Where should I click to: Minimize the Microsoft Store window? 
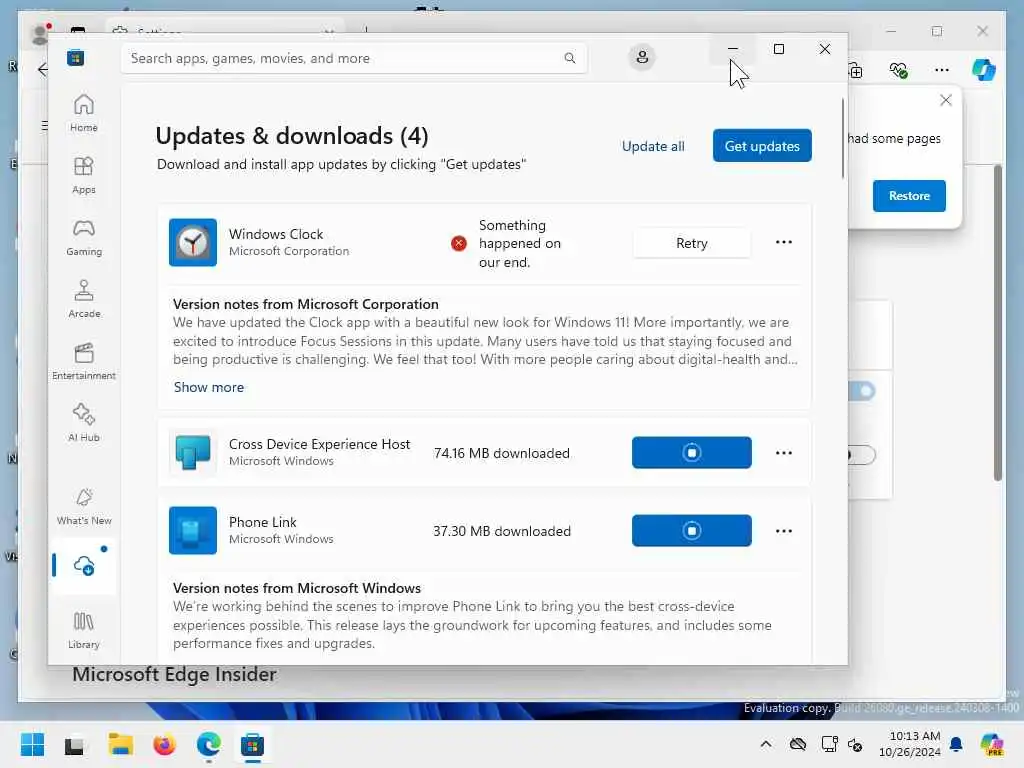pos(733,49)
